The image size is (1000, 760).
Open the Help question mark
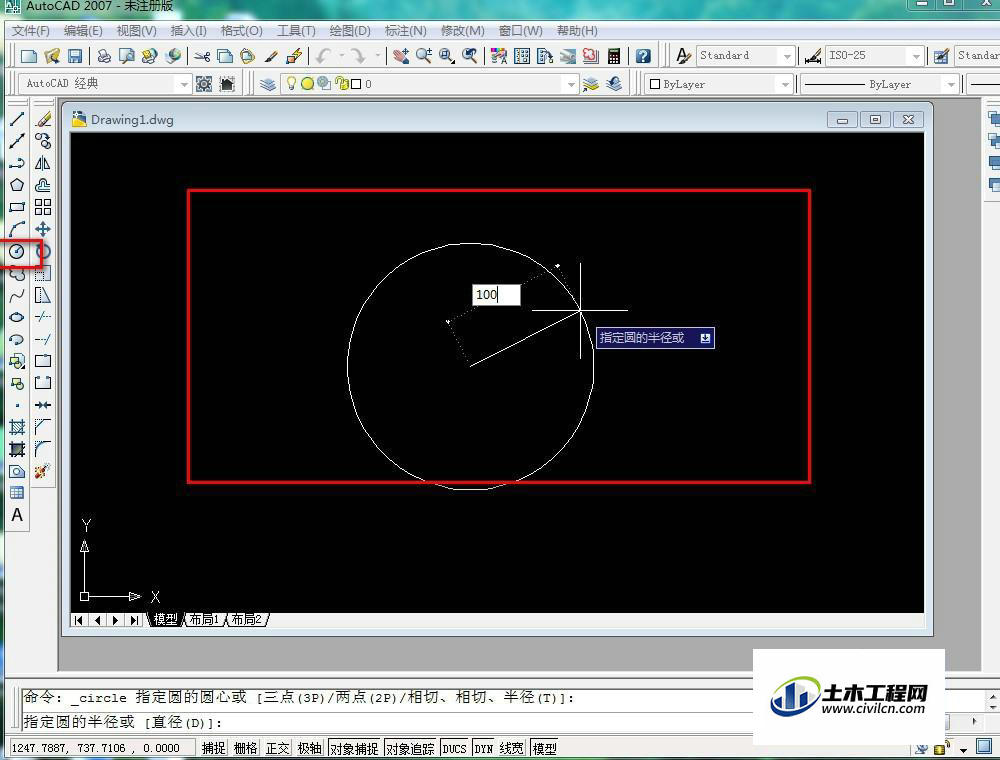coord(643,56)
